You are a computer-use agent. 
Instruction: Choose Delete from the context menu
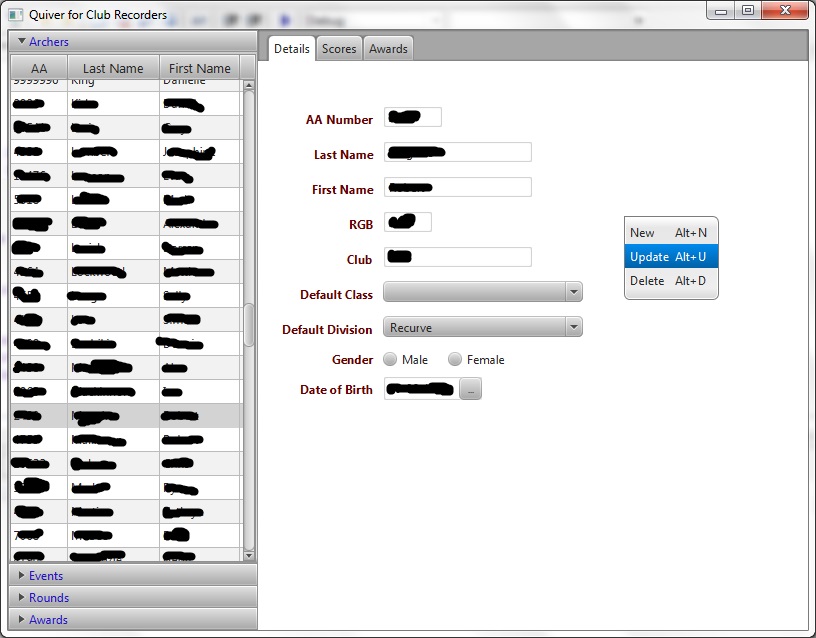[x=671, y=281]
